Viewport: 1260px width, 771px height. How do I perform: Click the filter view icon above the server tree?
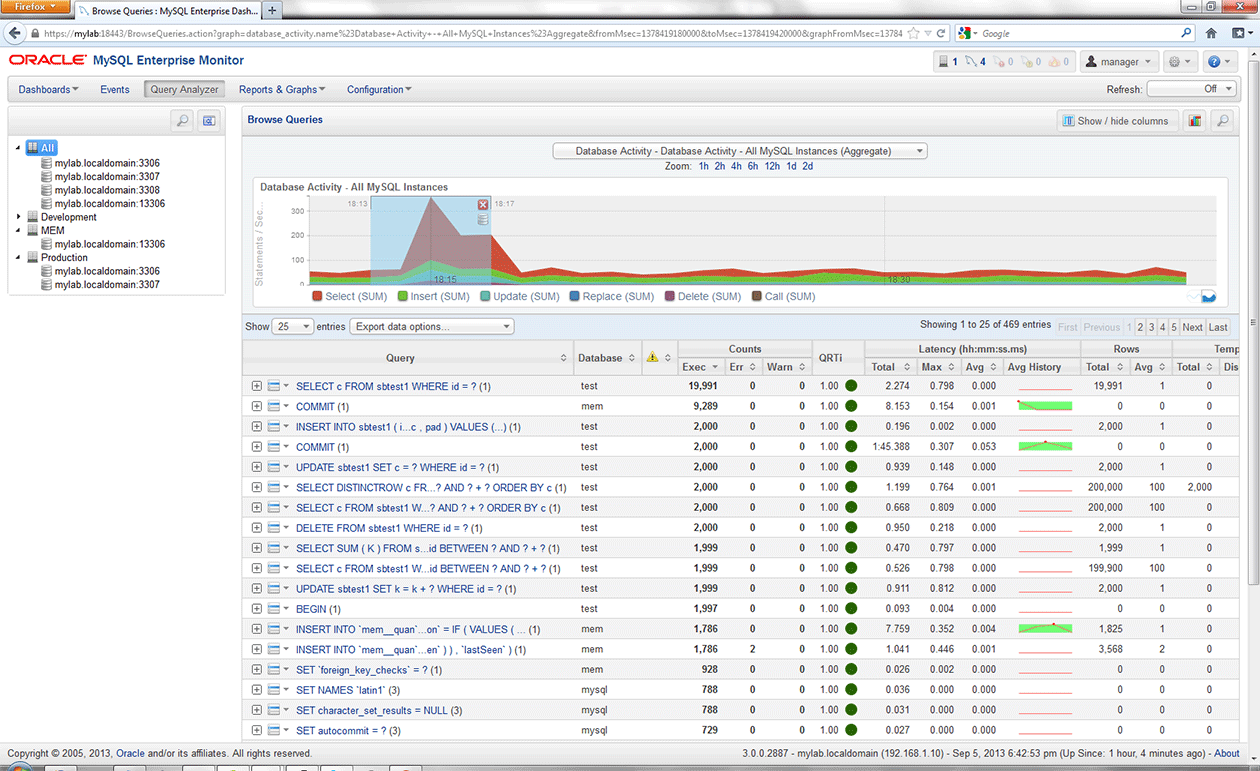[209, 121]
